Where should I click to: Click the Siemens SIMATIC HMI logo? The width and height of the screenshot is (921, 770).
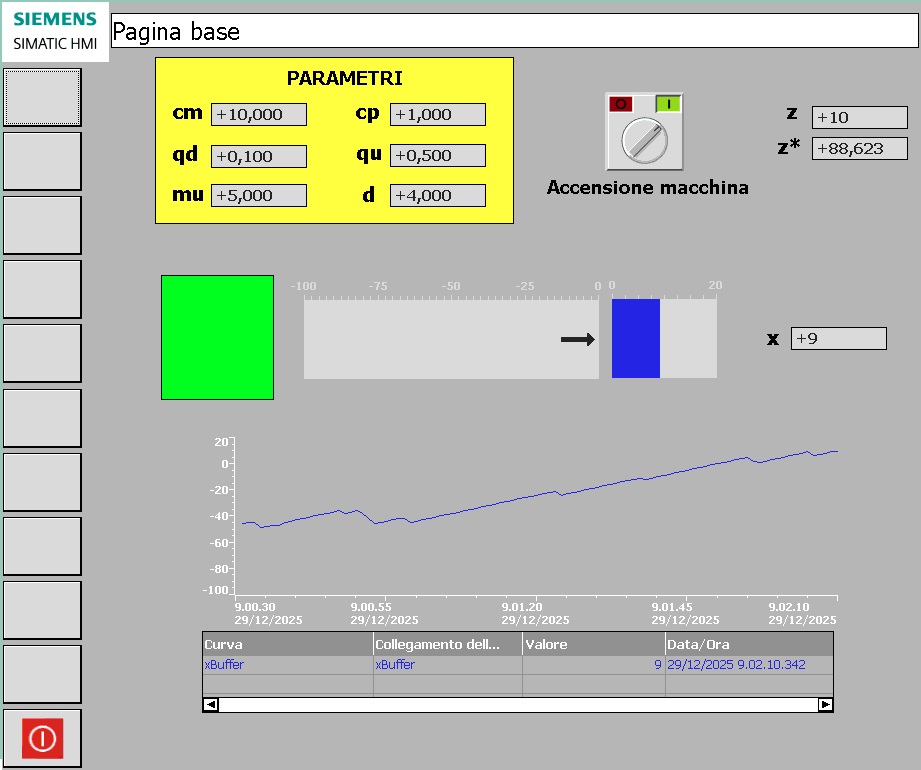(55, 31)
